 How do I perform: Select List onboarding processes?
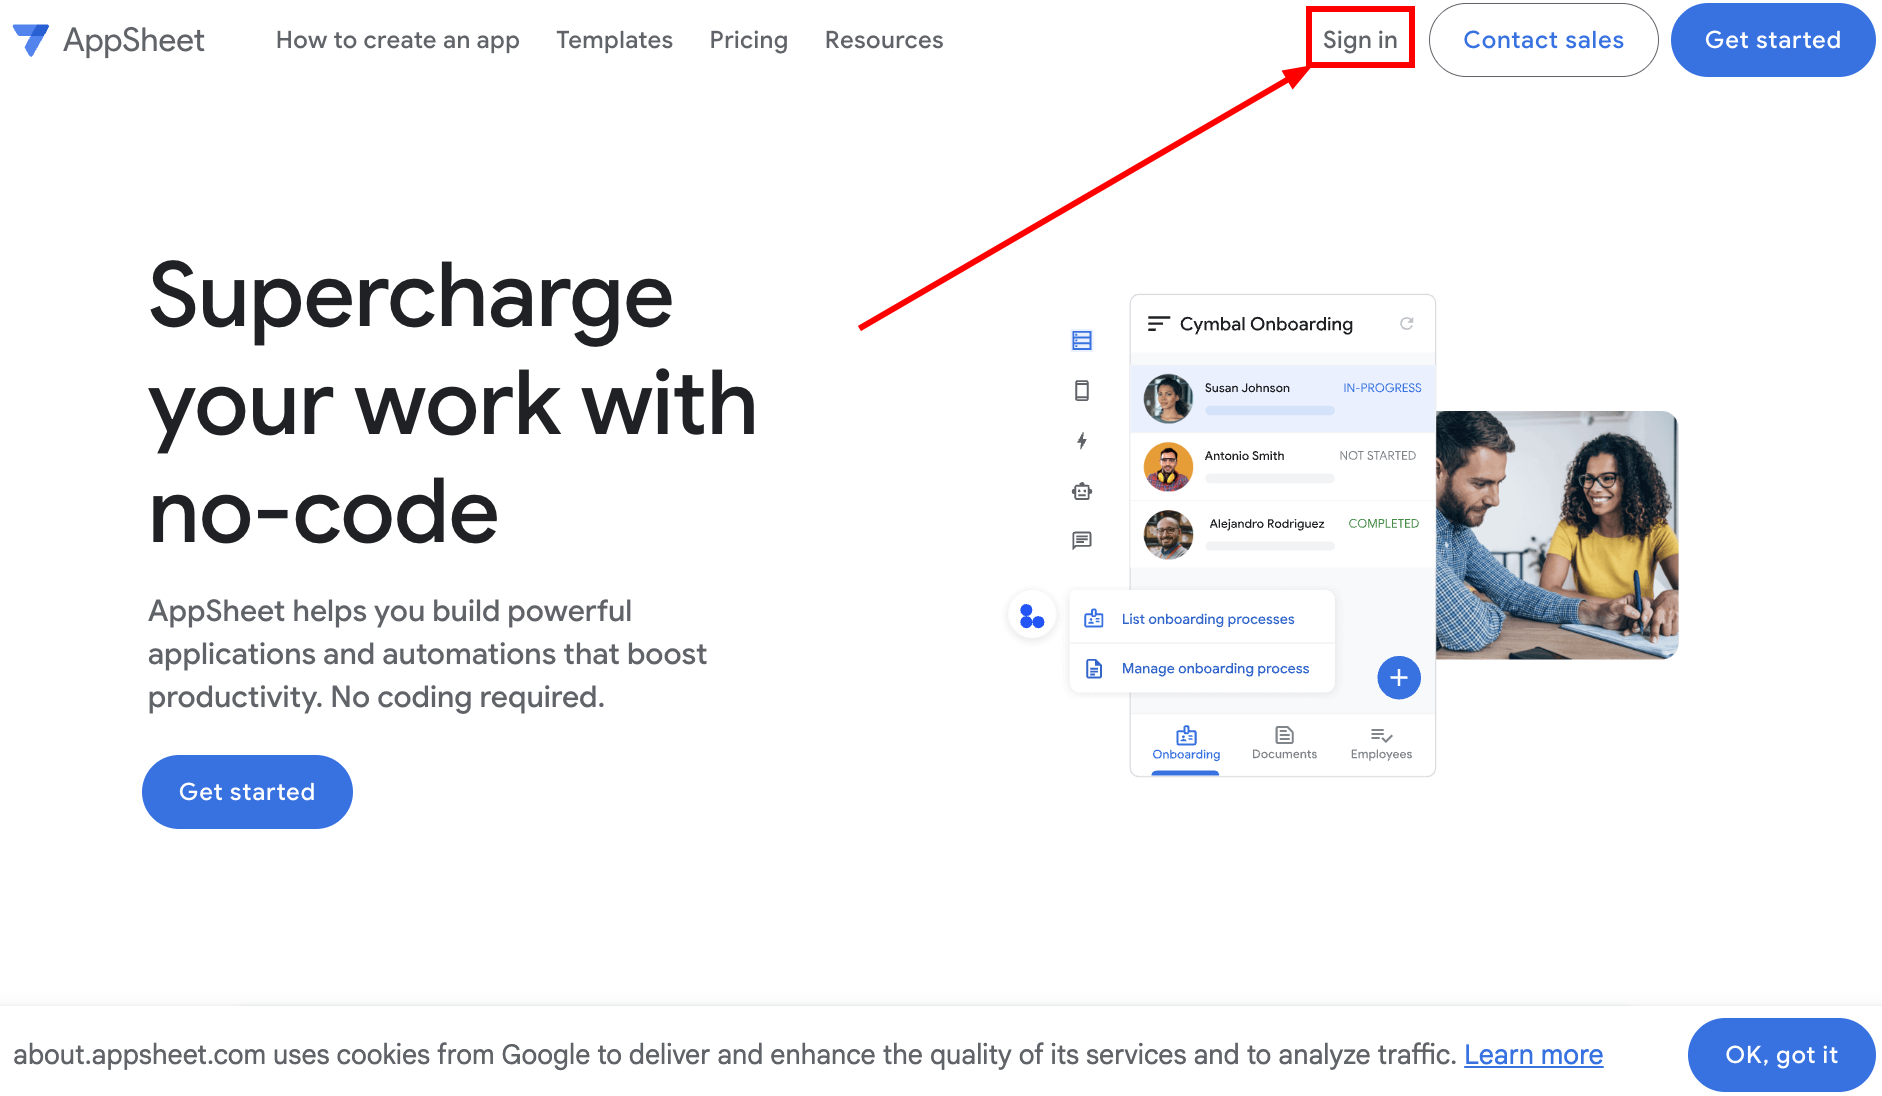[x=1208, y=619]
